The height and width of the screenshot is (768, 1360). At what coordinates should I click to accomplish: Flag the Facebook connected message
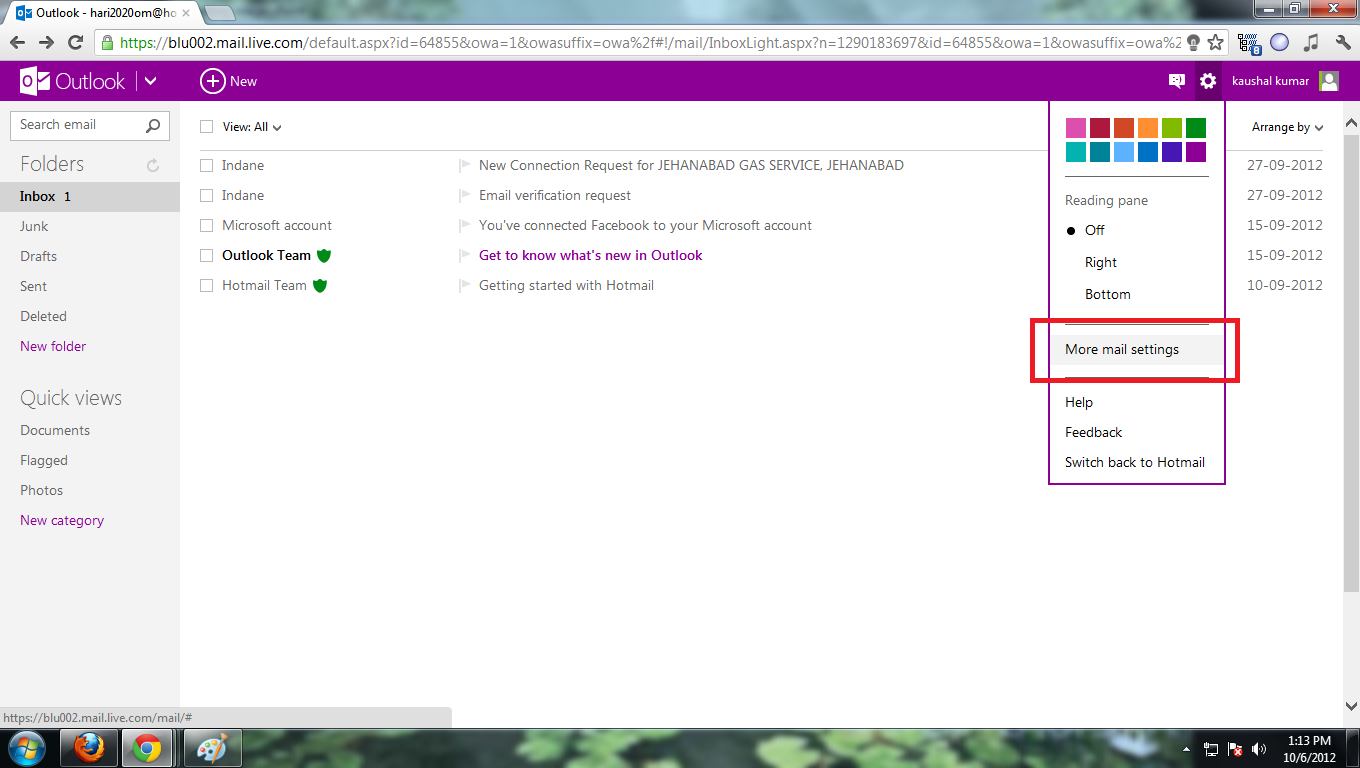pyautogui.click(x=464, y=225)
